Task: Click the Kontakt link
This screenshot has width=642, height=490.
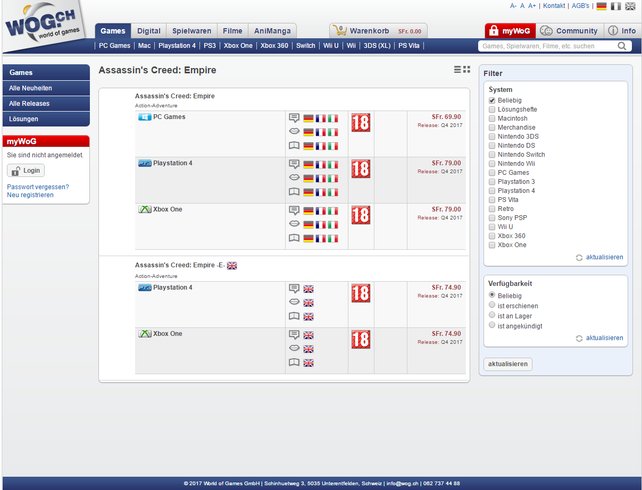Action: [x=554, y=6]
